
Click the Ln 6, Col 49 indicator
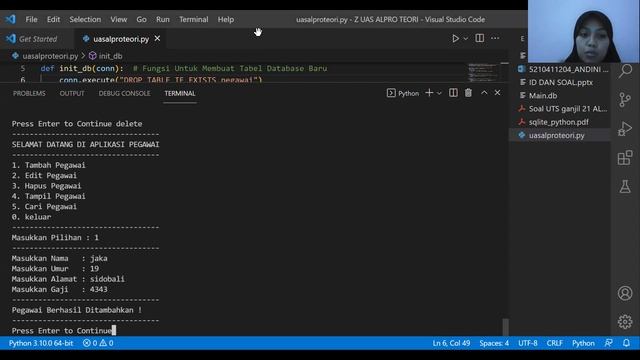click(x=451, y=343)
